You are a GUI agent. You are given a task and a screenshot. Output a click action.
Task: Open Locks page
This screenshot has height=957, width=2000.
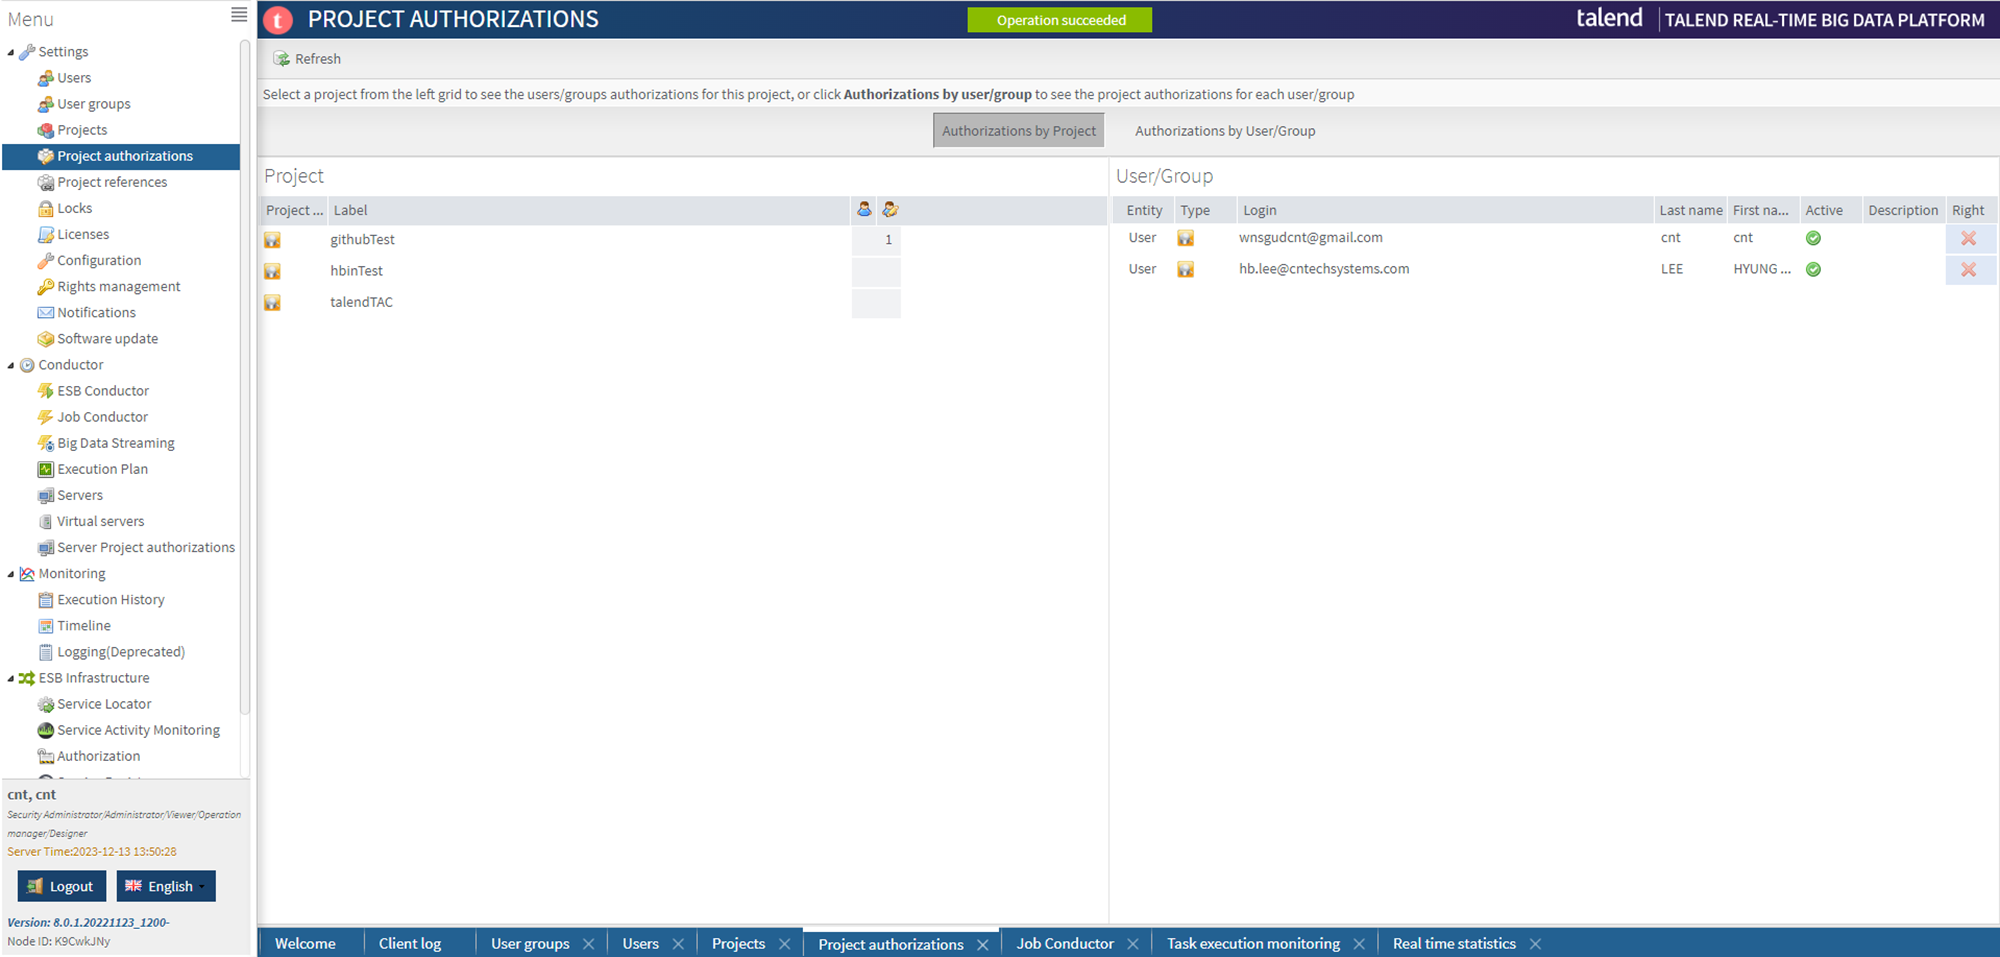coord(75,208)
